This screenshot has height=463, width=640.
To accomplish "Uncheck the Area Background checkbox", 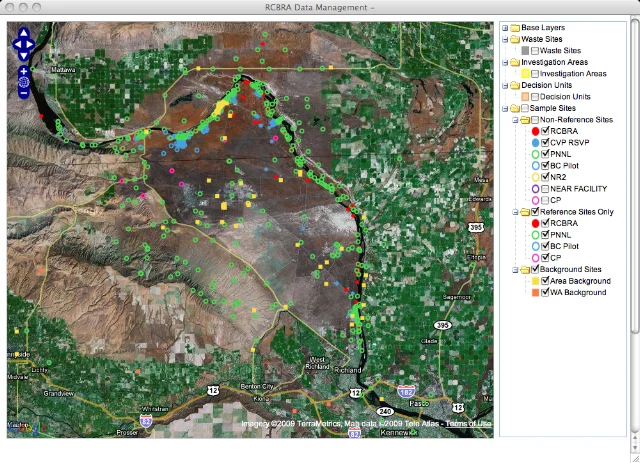I will [x=545, y=280].
